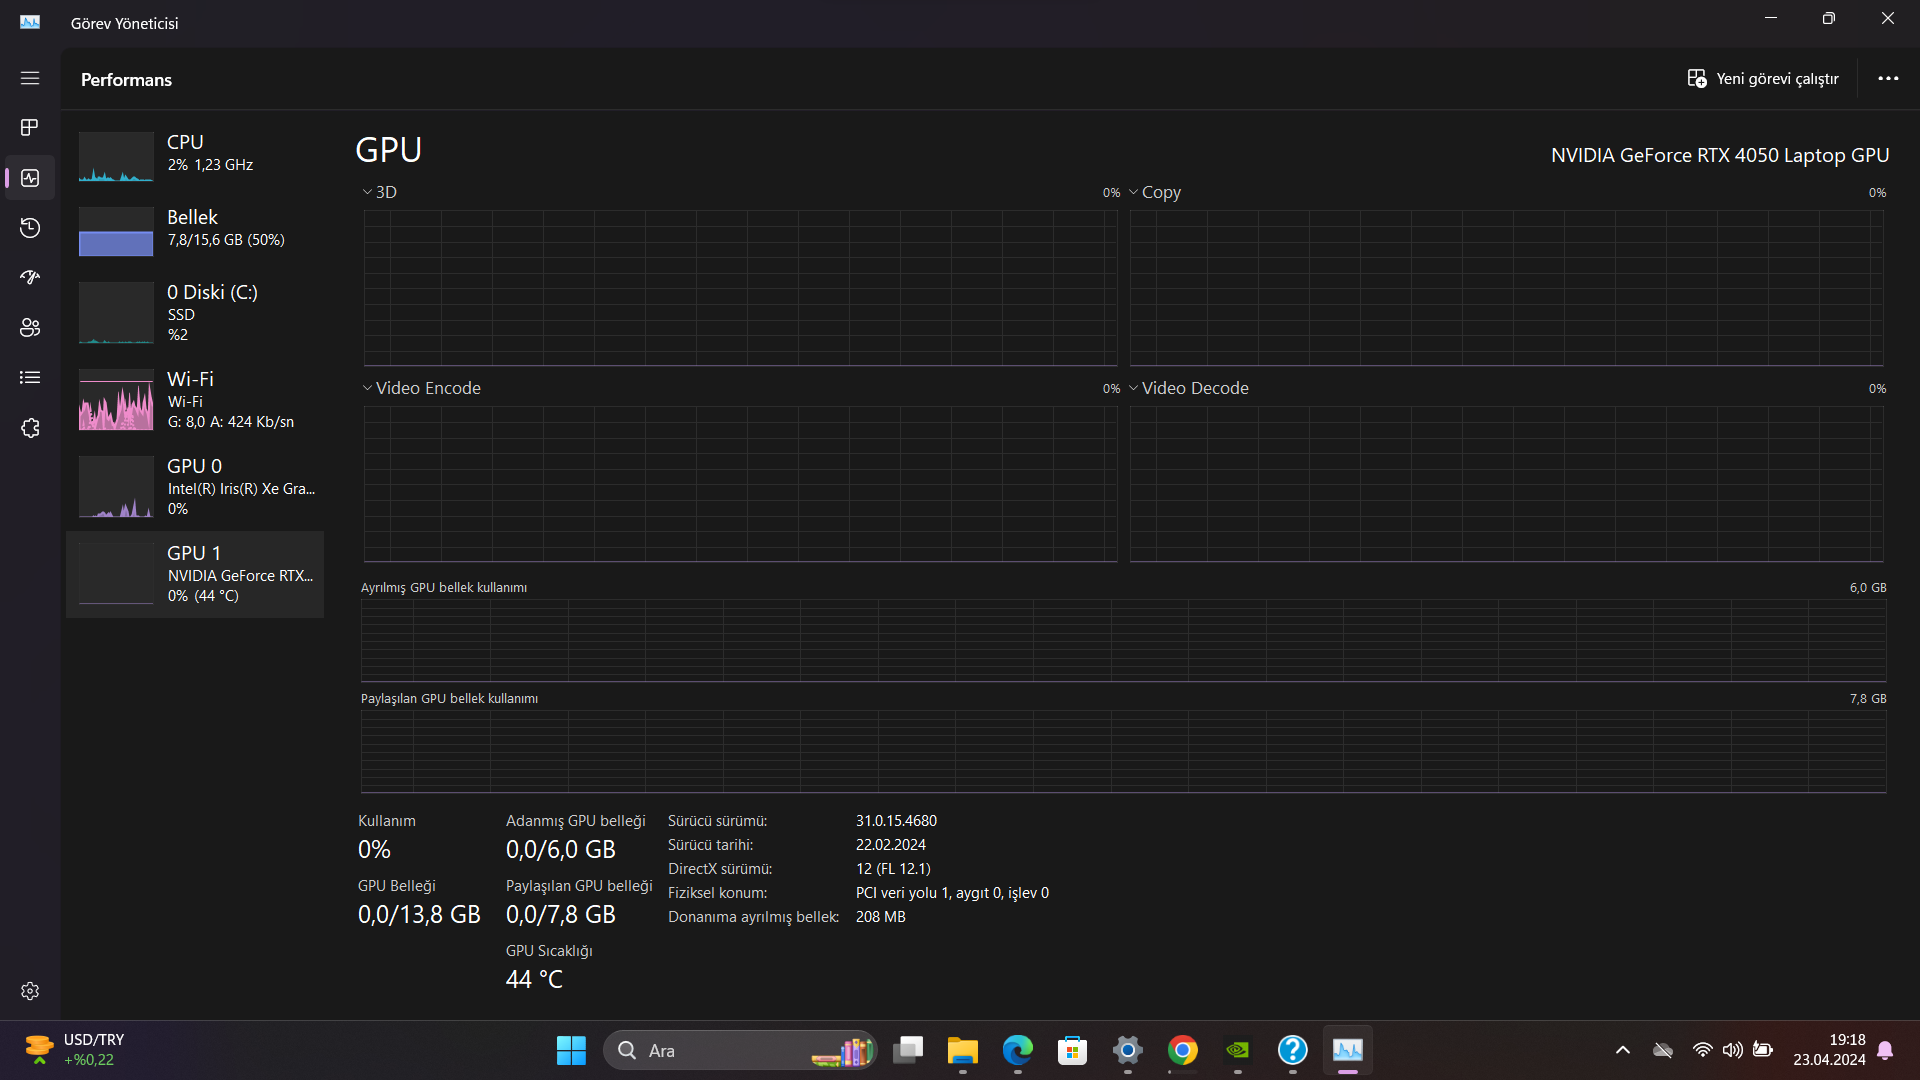
Task: Select GPU 0 Intel Iris Xe item
Action: tap(195, 487)
